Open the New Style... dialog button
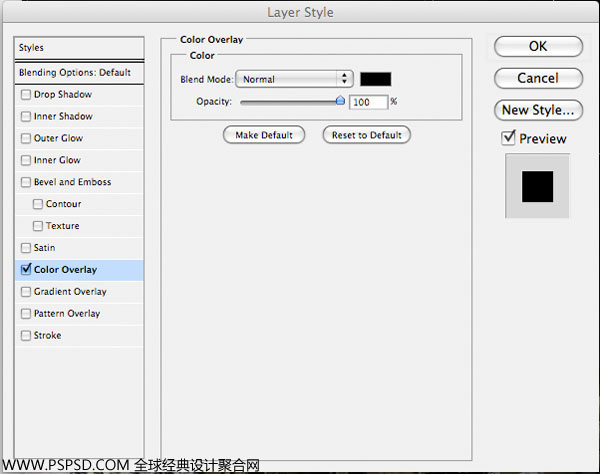 (538, 110)
